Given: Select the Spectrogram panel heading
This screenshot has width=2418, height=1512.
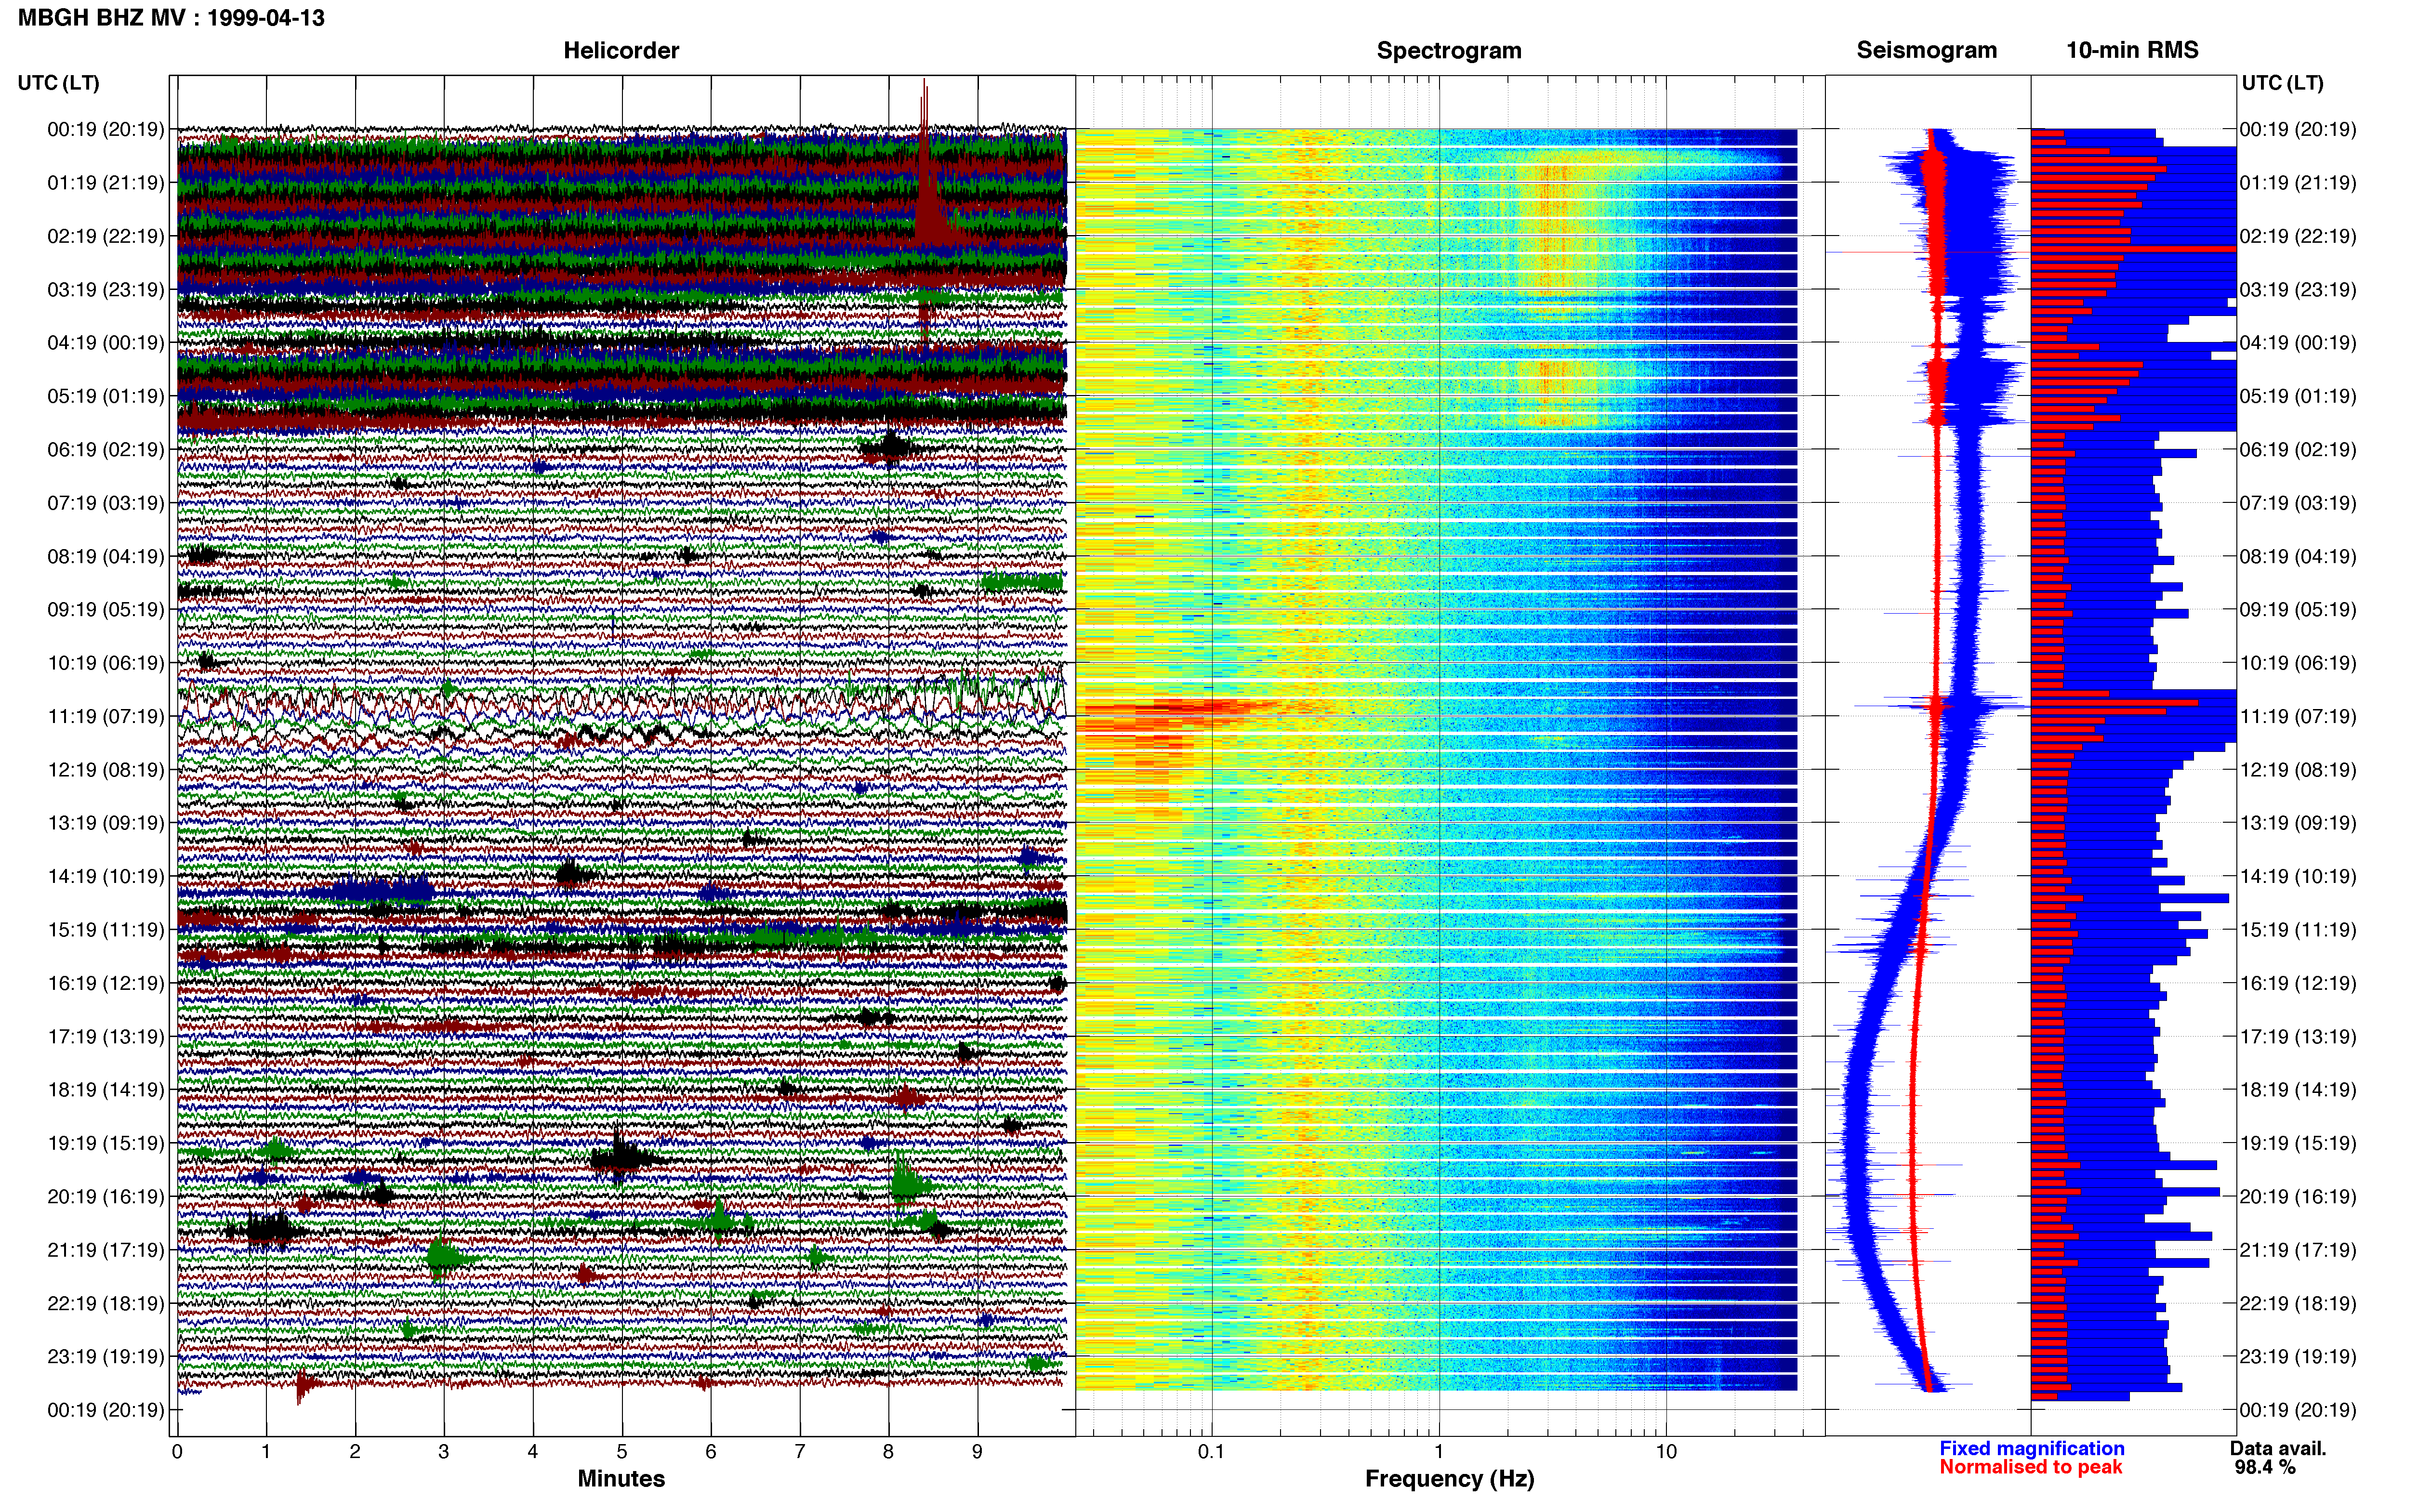Looking at the screenshot, I should [x=1449, y=50].
